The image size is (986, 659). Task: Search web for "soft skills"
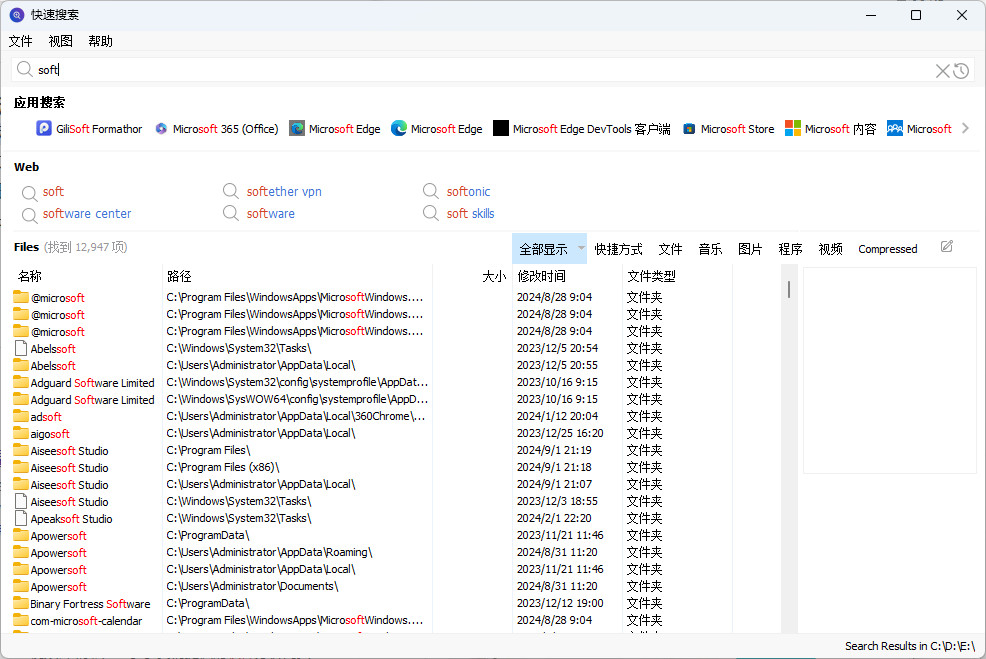pos(470,214)
